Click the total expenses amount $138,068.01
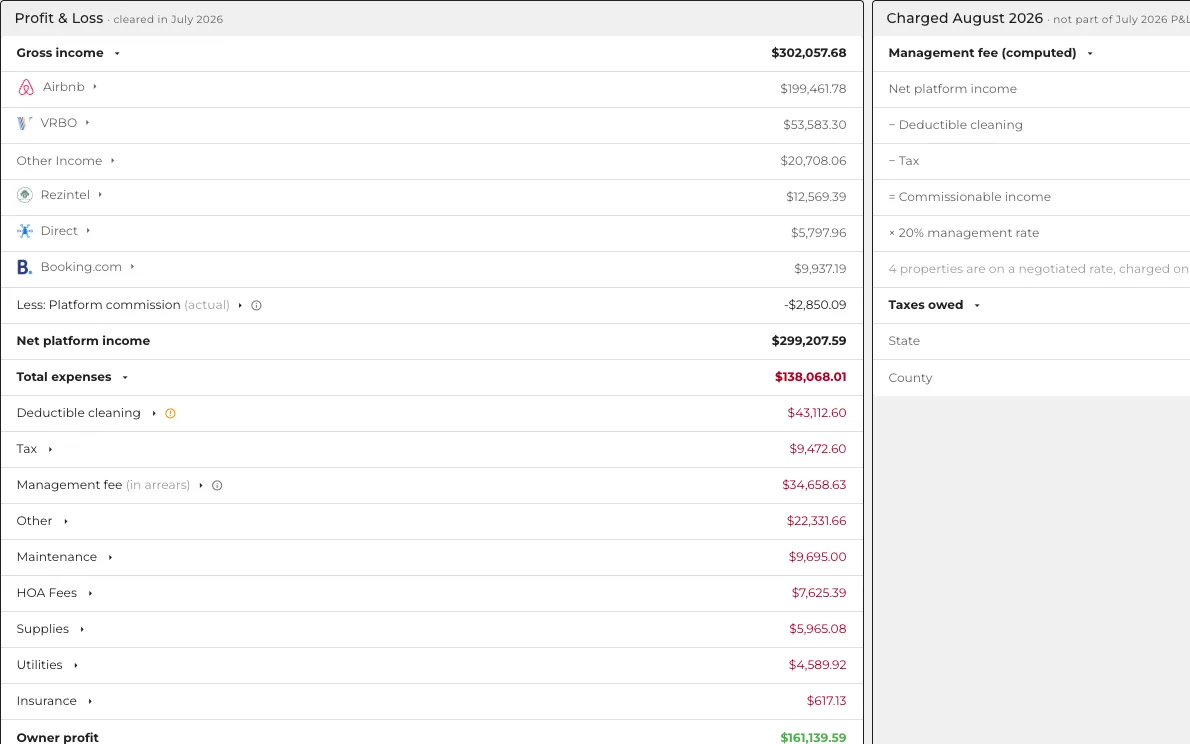Screen dimensions: 1190x744 click(811, 377)
